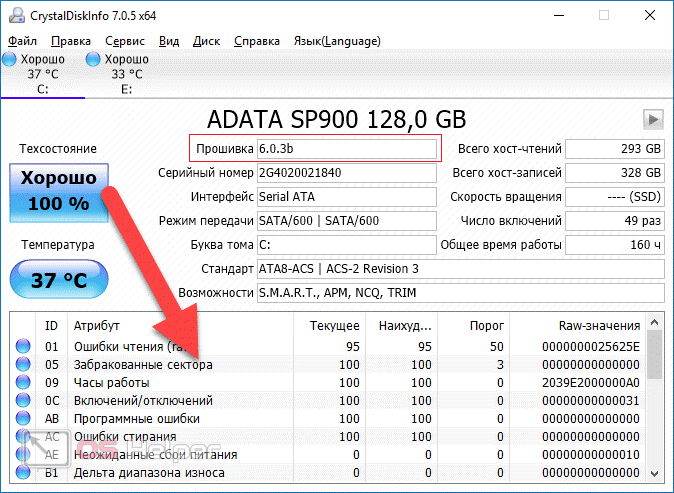Open the Файл menu
The width and height of the screenshot is (674, 493).
(x=22, y=41)
